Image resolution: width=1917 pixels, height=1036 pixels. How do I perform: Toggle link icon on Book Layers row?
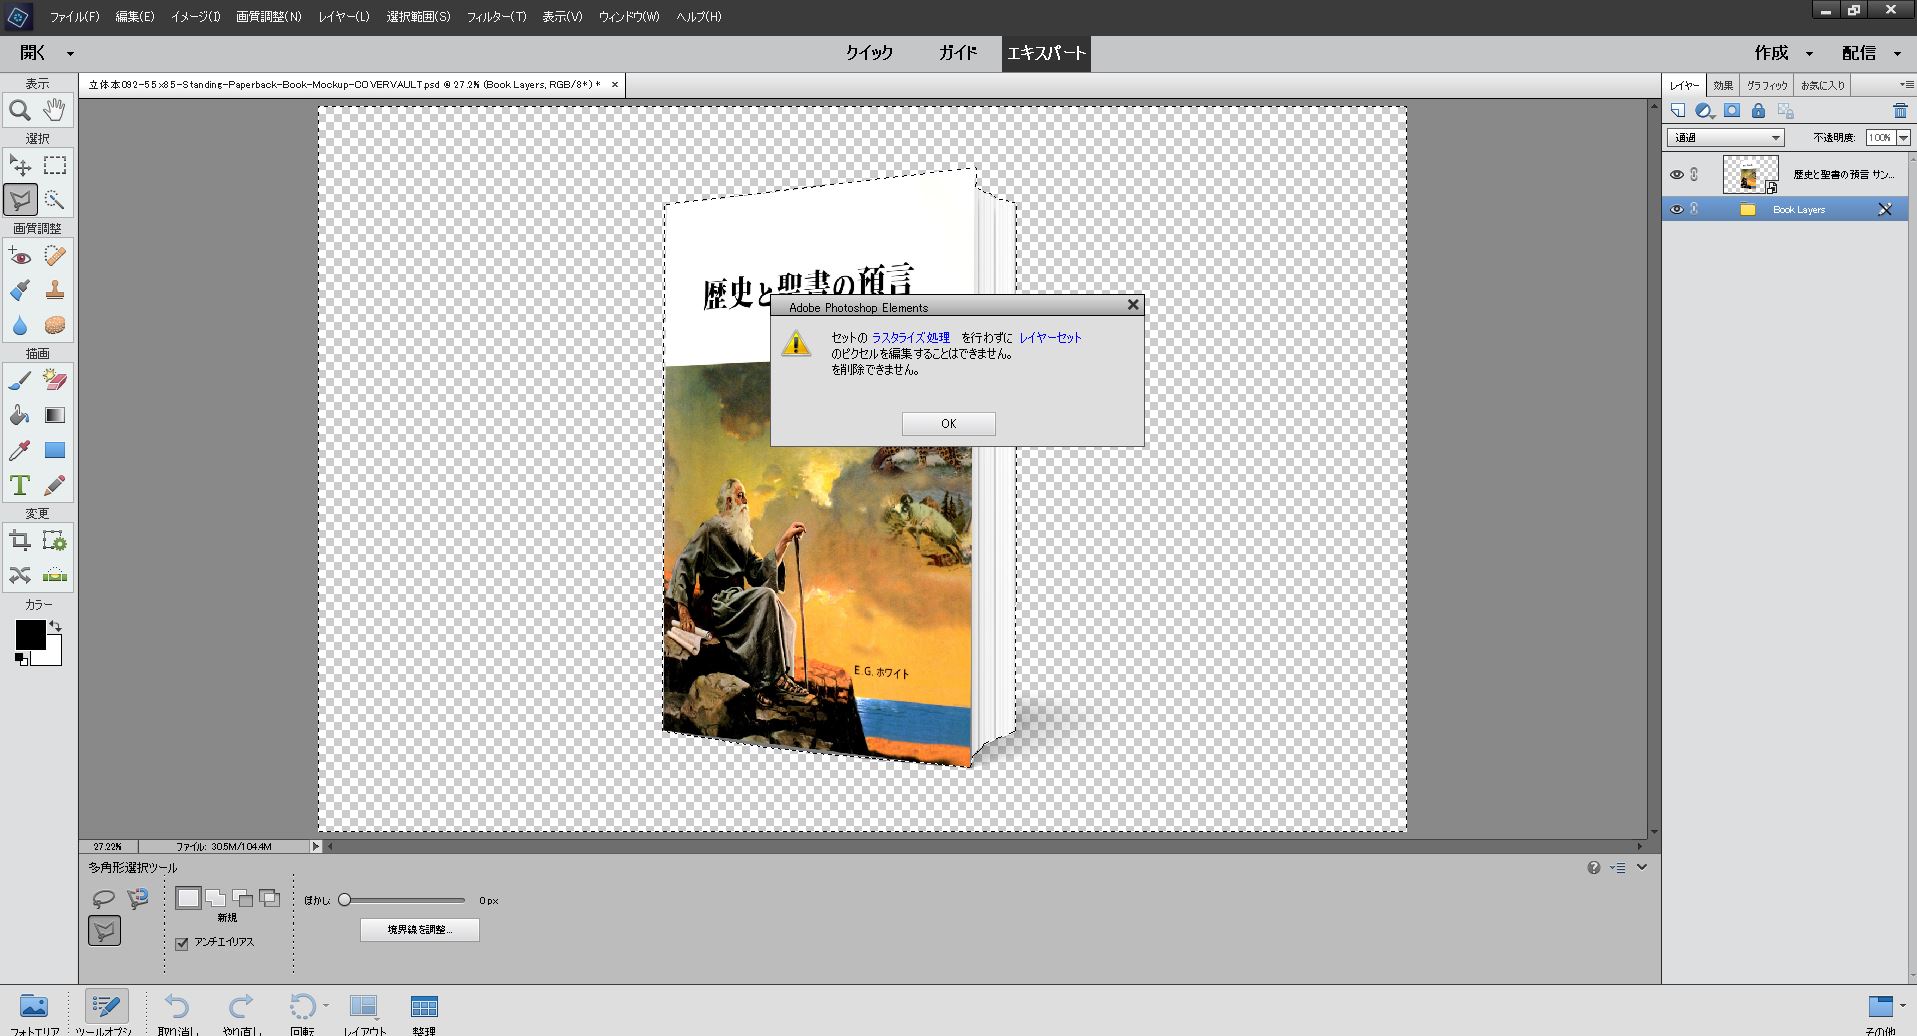click(x=1695, y=209)
